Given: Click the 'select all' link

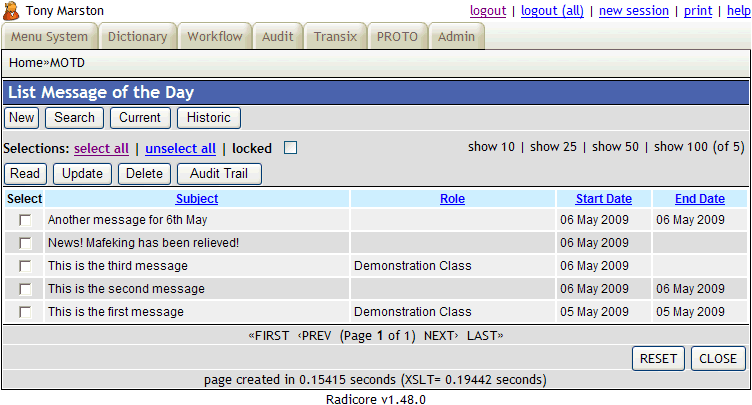Looking at the screenshot, I should [x=101, y=149].
